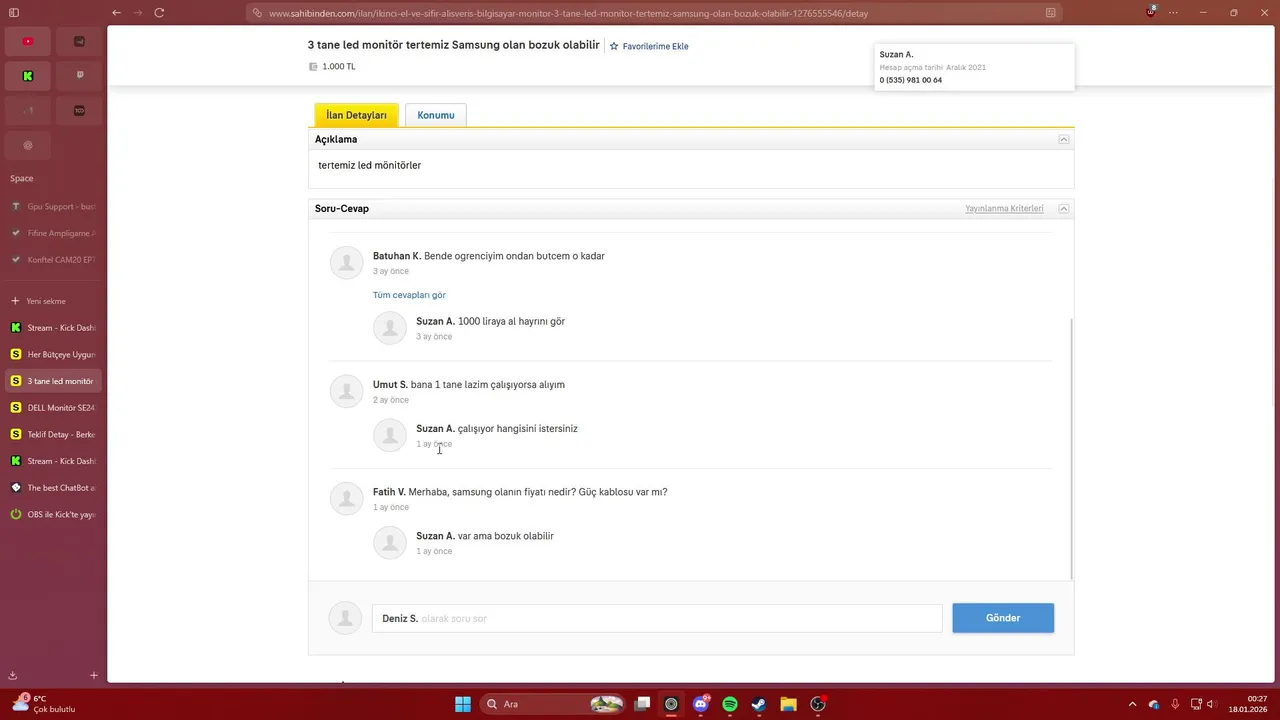The height and width of the screenshot is (720, 1280).
Task: Open 'Stream - Kick Dash' first sidebar tab
Action: pos(53,328)
